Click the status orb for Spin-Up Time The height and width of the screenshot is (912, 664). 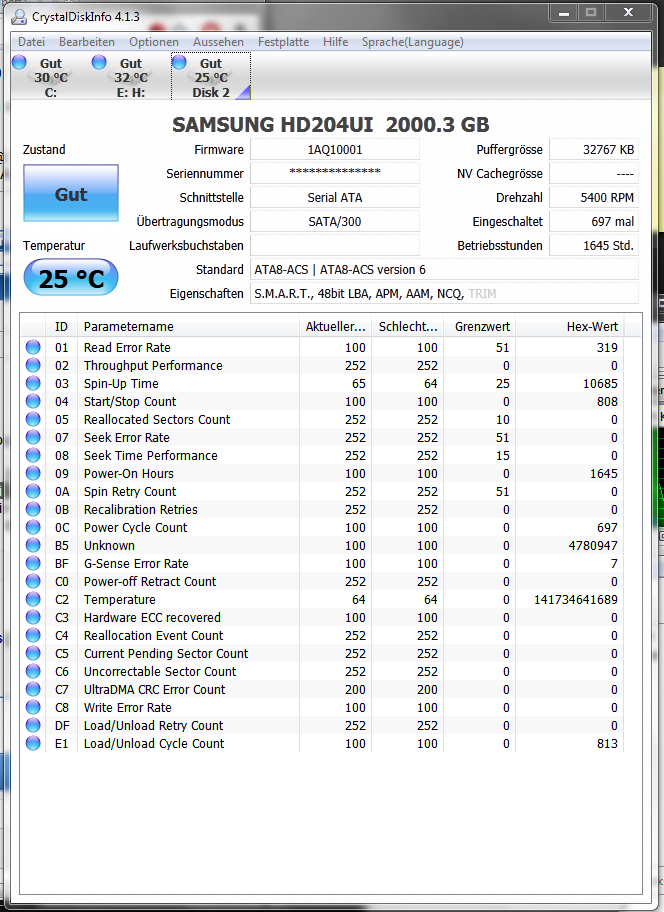[33, 383]
